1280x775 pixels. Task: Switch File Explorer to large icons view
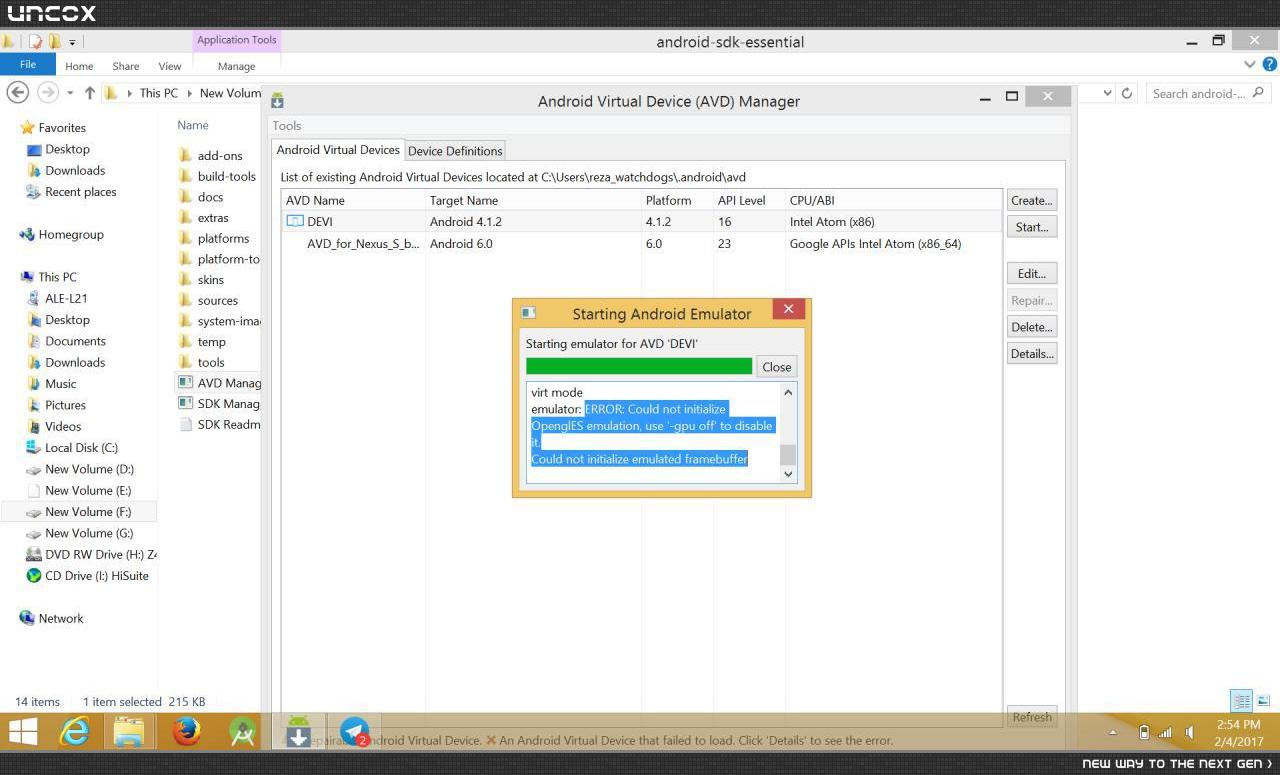(x=1263, y=701)
